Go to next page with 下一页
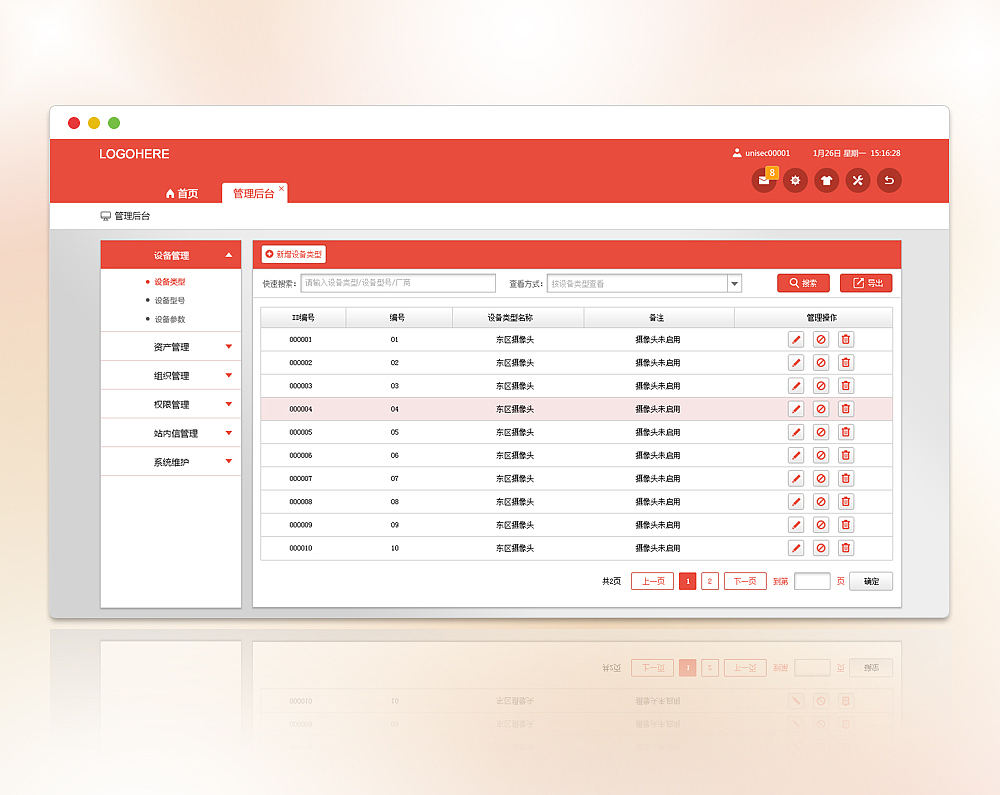The width and height of the screenshot is (1000, 795). (745, 581)
